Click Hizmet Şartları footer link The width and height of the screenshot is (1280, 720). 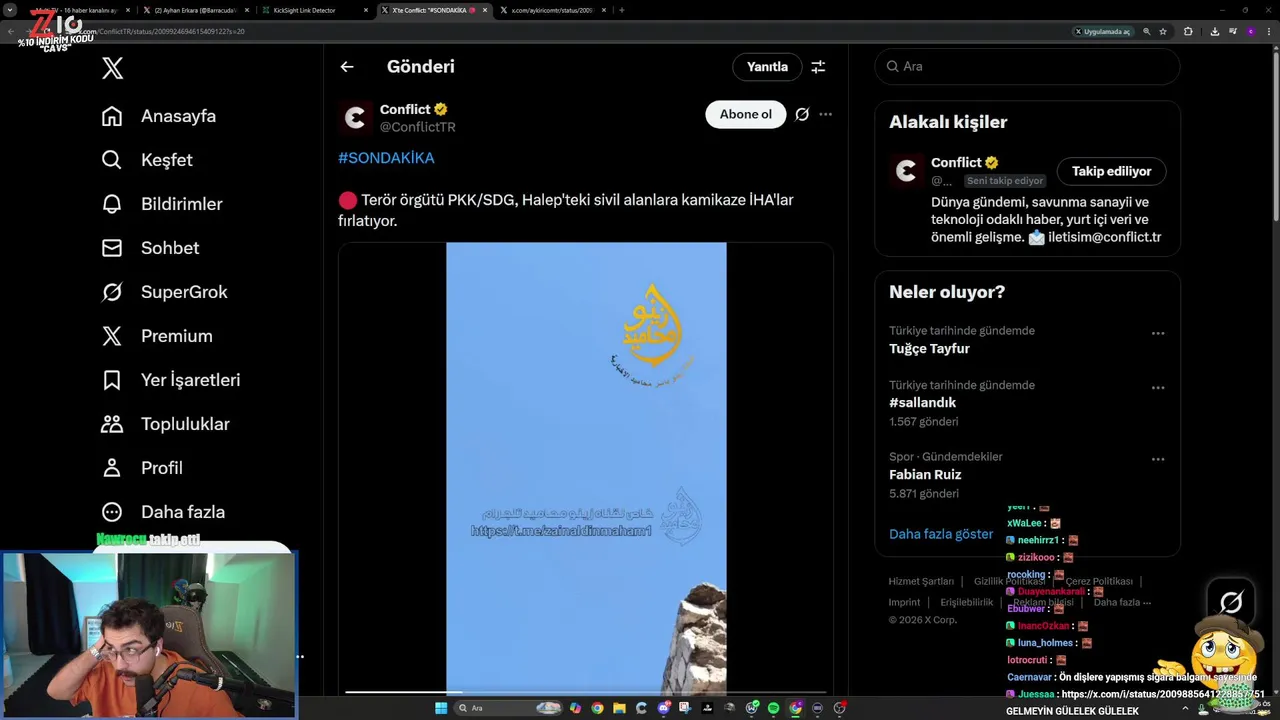pyautogui.click(x=921, y=581)
